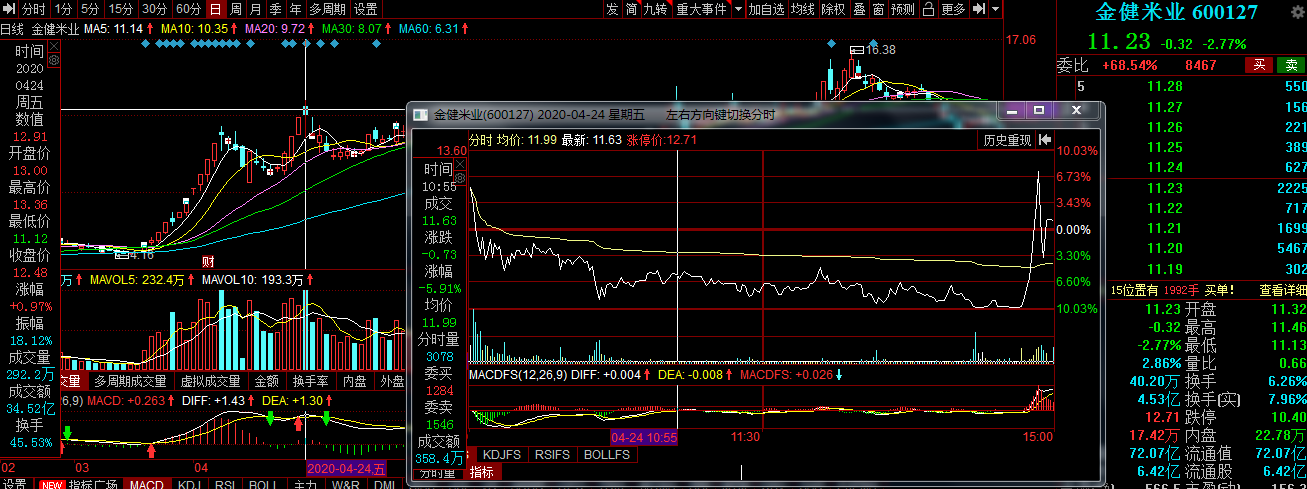Open 重大事件 major events
The height and width of the screenshot is (489, 1307).
701,9
